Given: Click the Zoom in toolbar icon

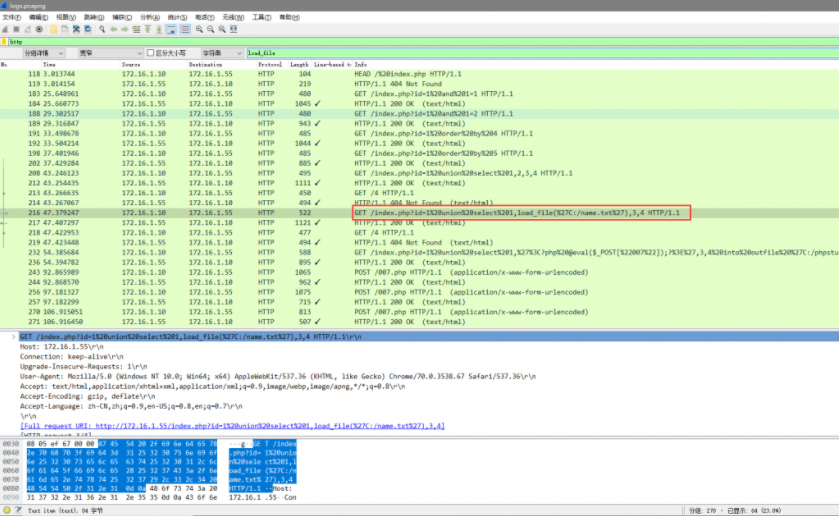Looking at the screenshot, I should point(199,29).
